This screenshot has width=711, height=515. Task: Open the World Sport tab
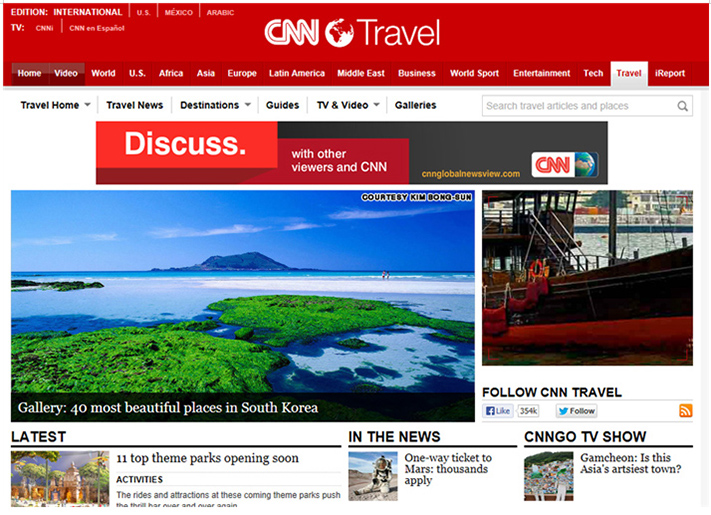pos(474,73)
